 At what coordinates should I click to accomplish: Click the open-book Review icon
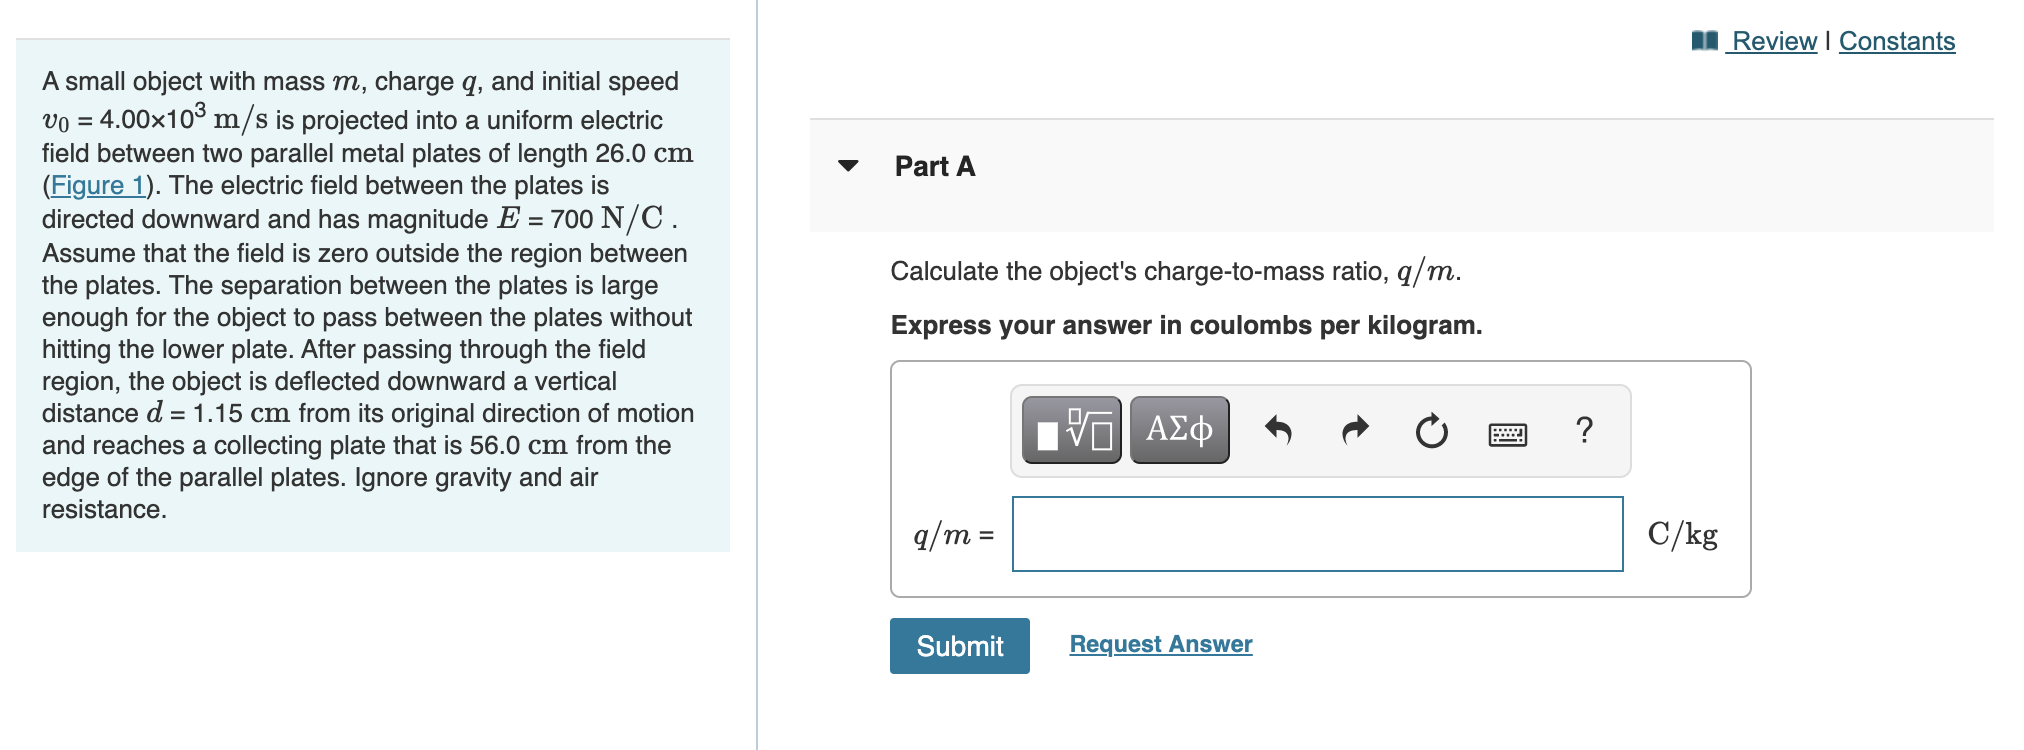pos(1708,41)
